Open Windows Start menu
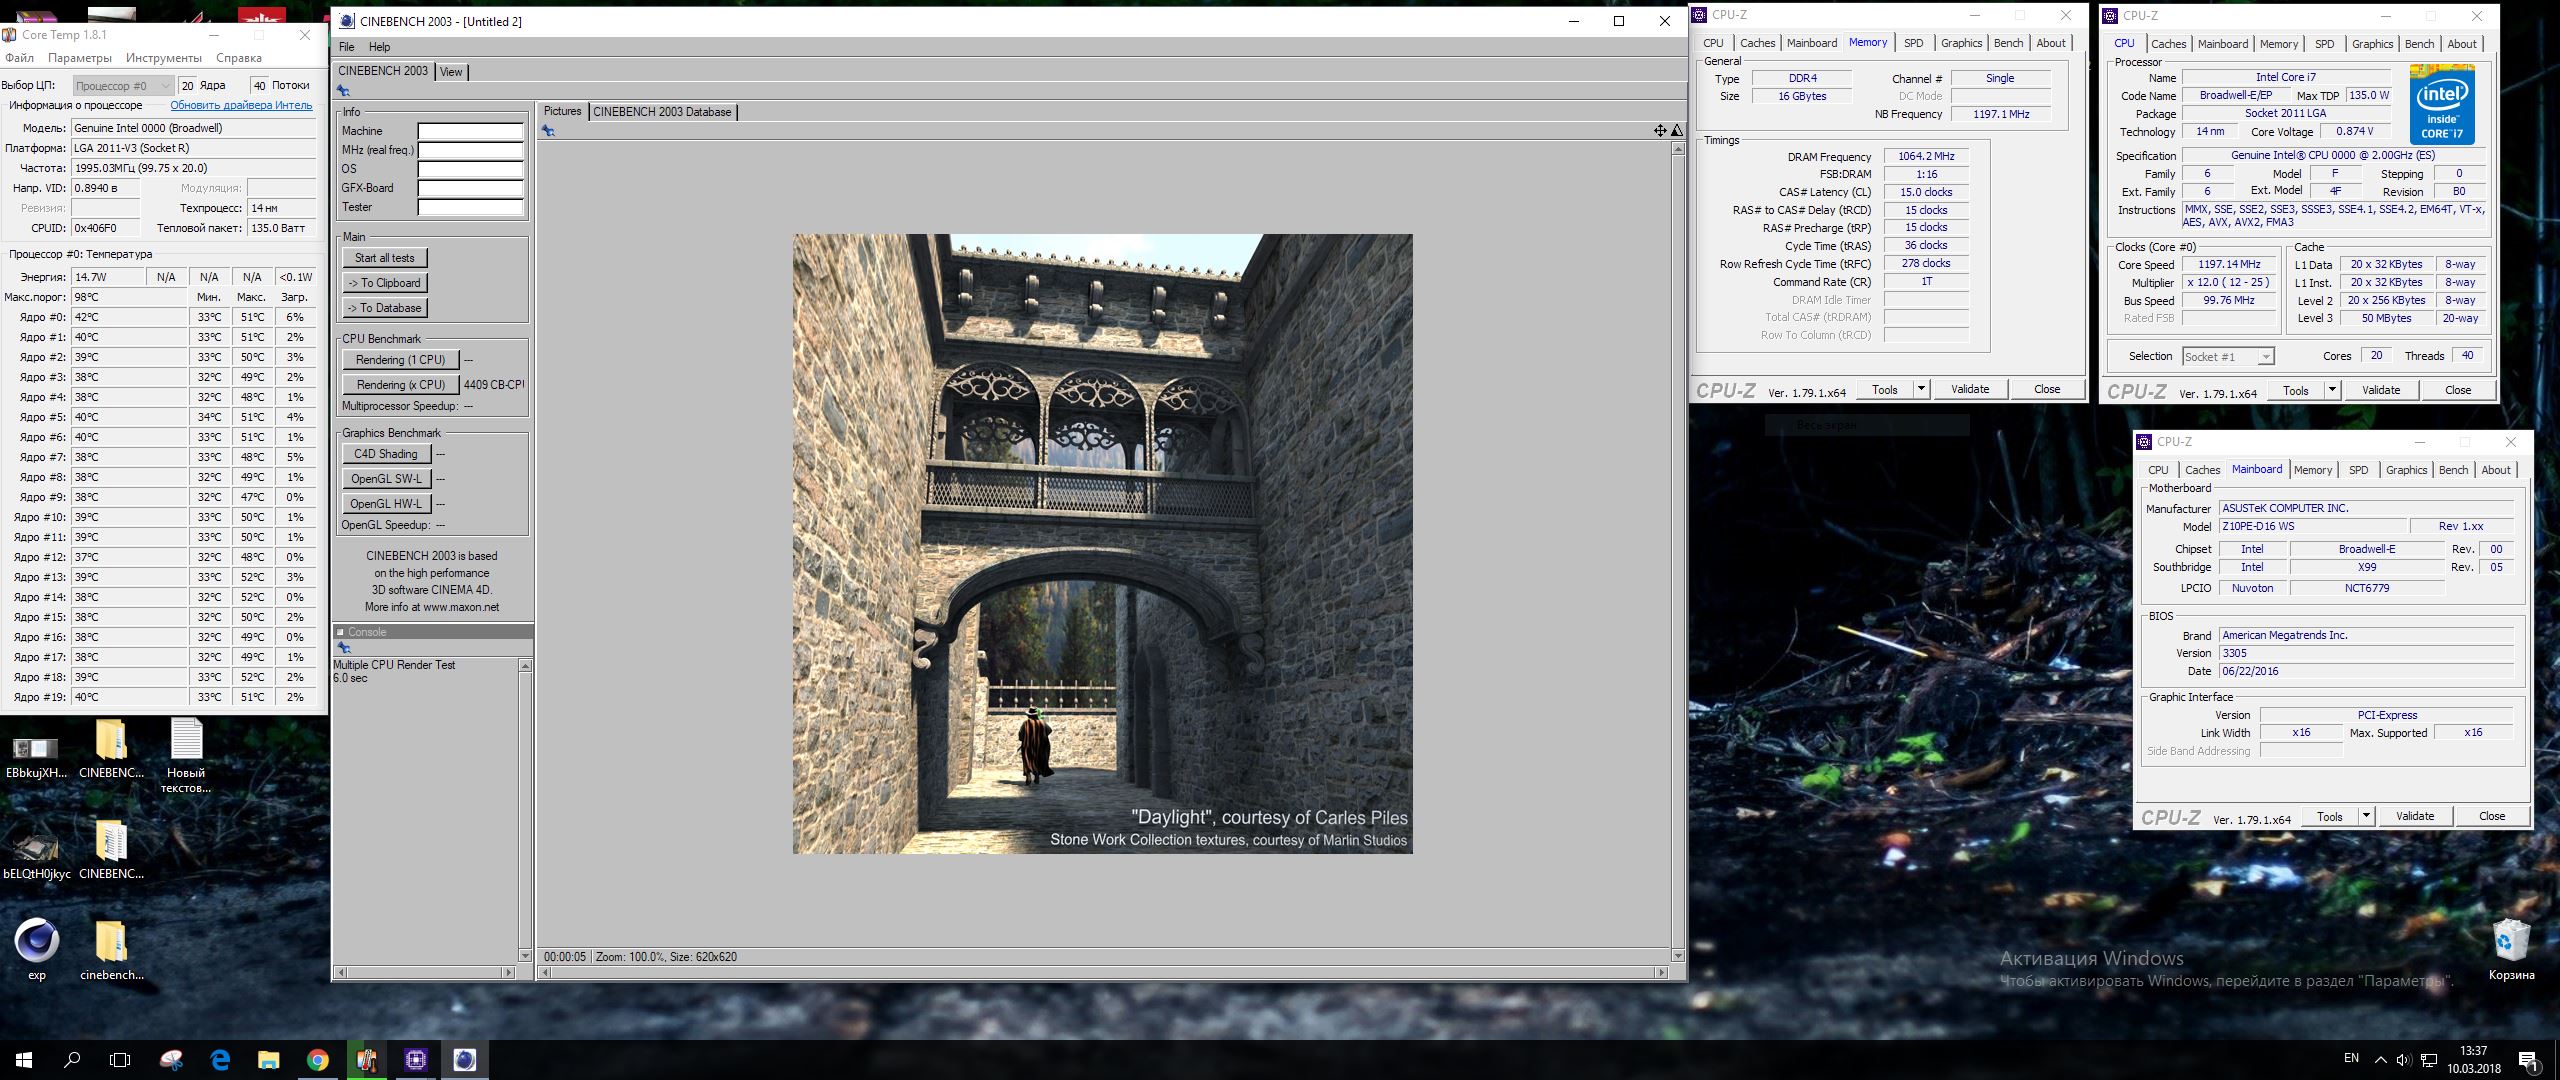The height and width of the screenshot is (1080, 2560). [x=24, y=1060]
